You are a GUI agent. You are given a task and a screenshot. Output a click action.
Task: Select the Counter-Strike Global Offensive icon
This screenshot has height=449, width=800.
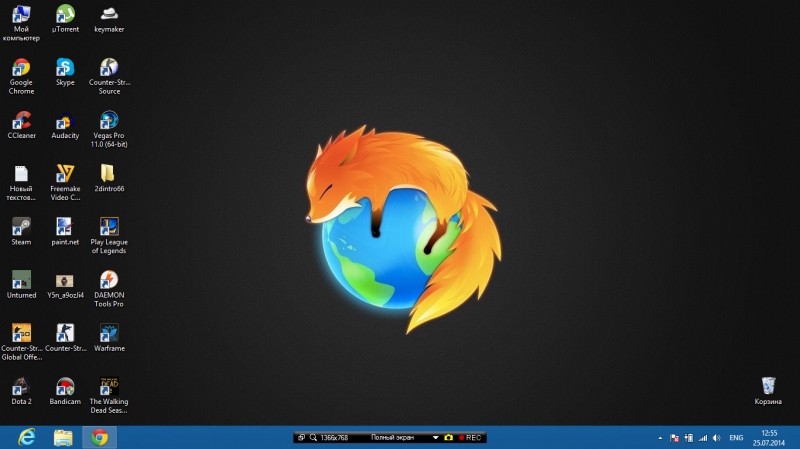21,342
